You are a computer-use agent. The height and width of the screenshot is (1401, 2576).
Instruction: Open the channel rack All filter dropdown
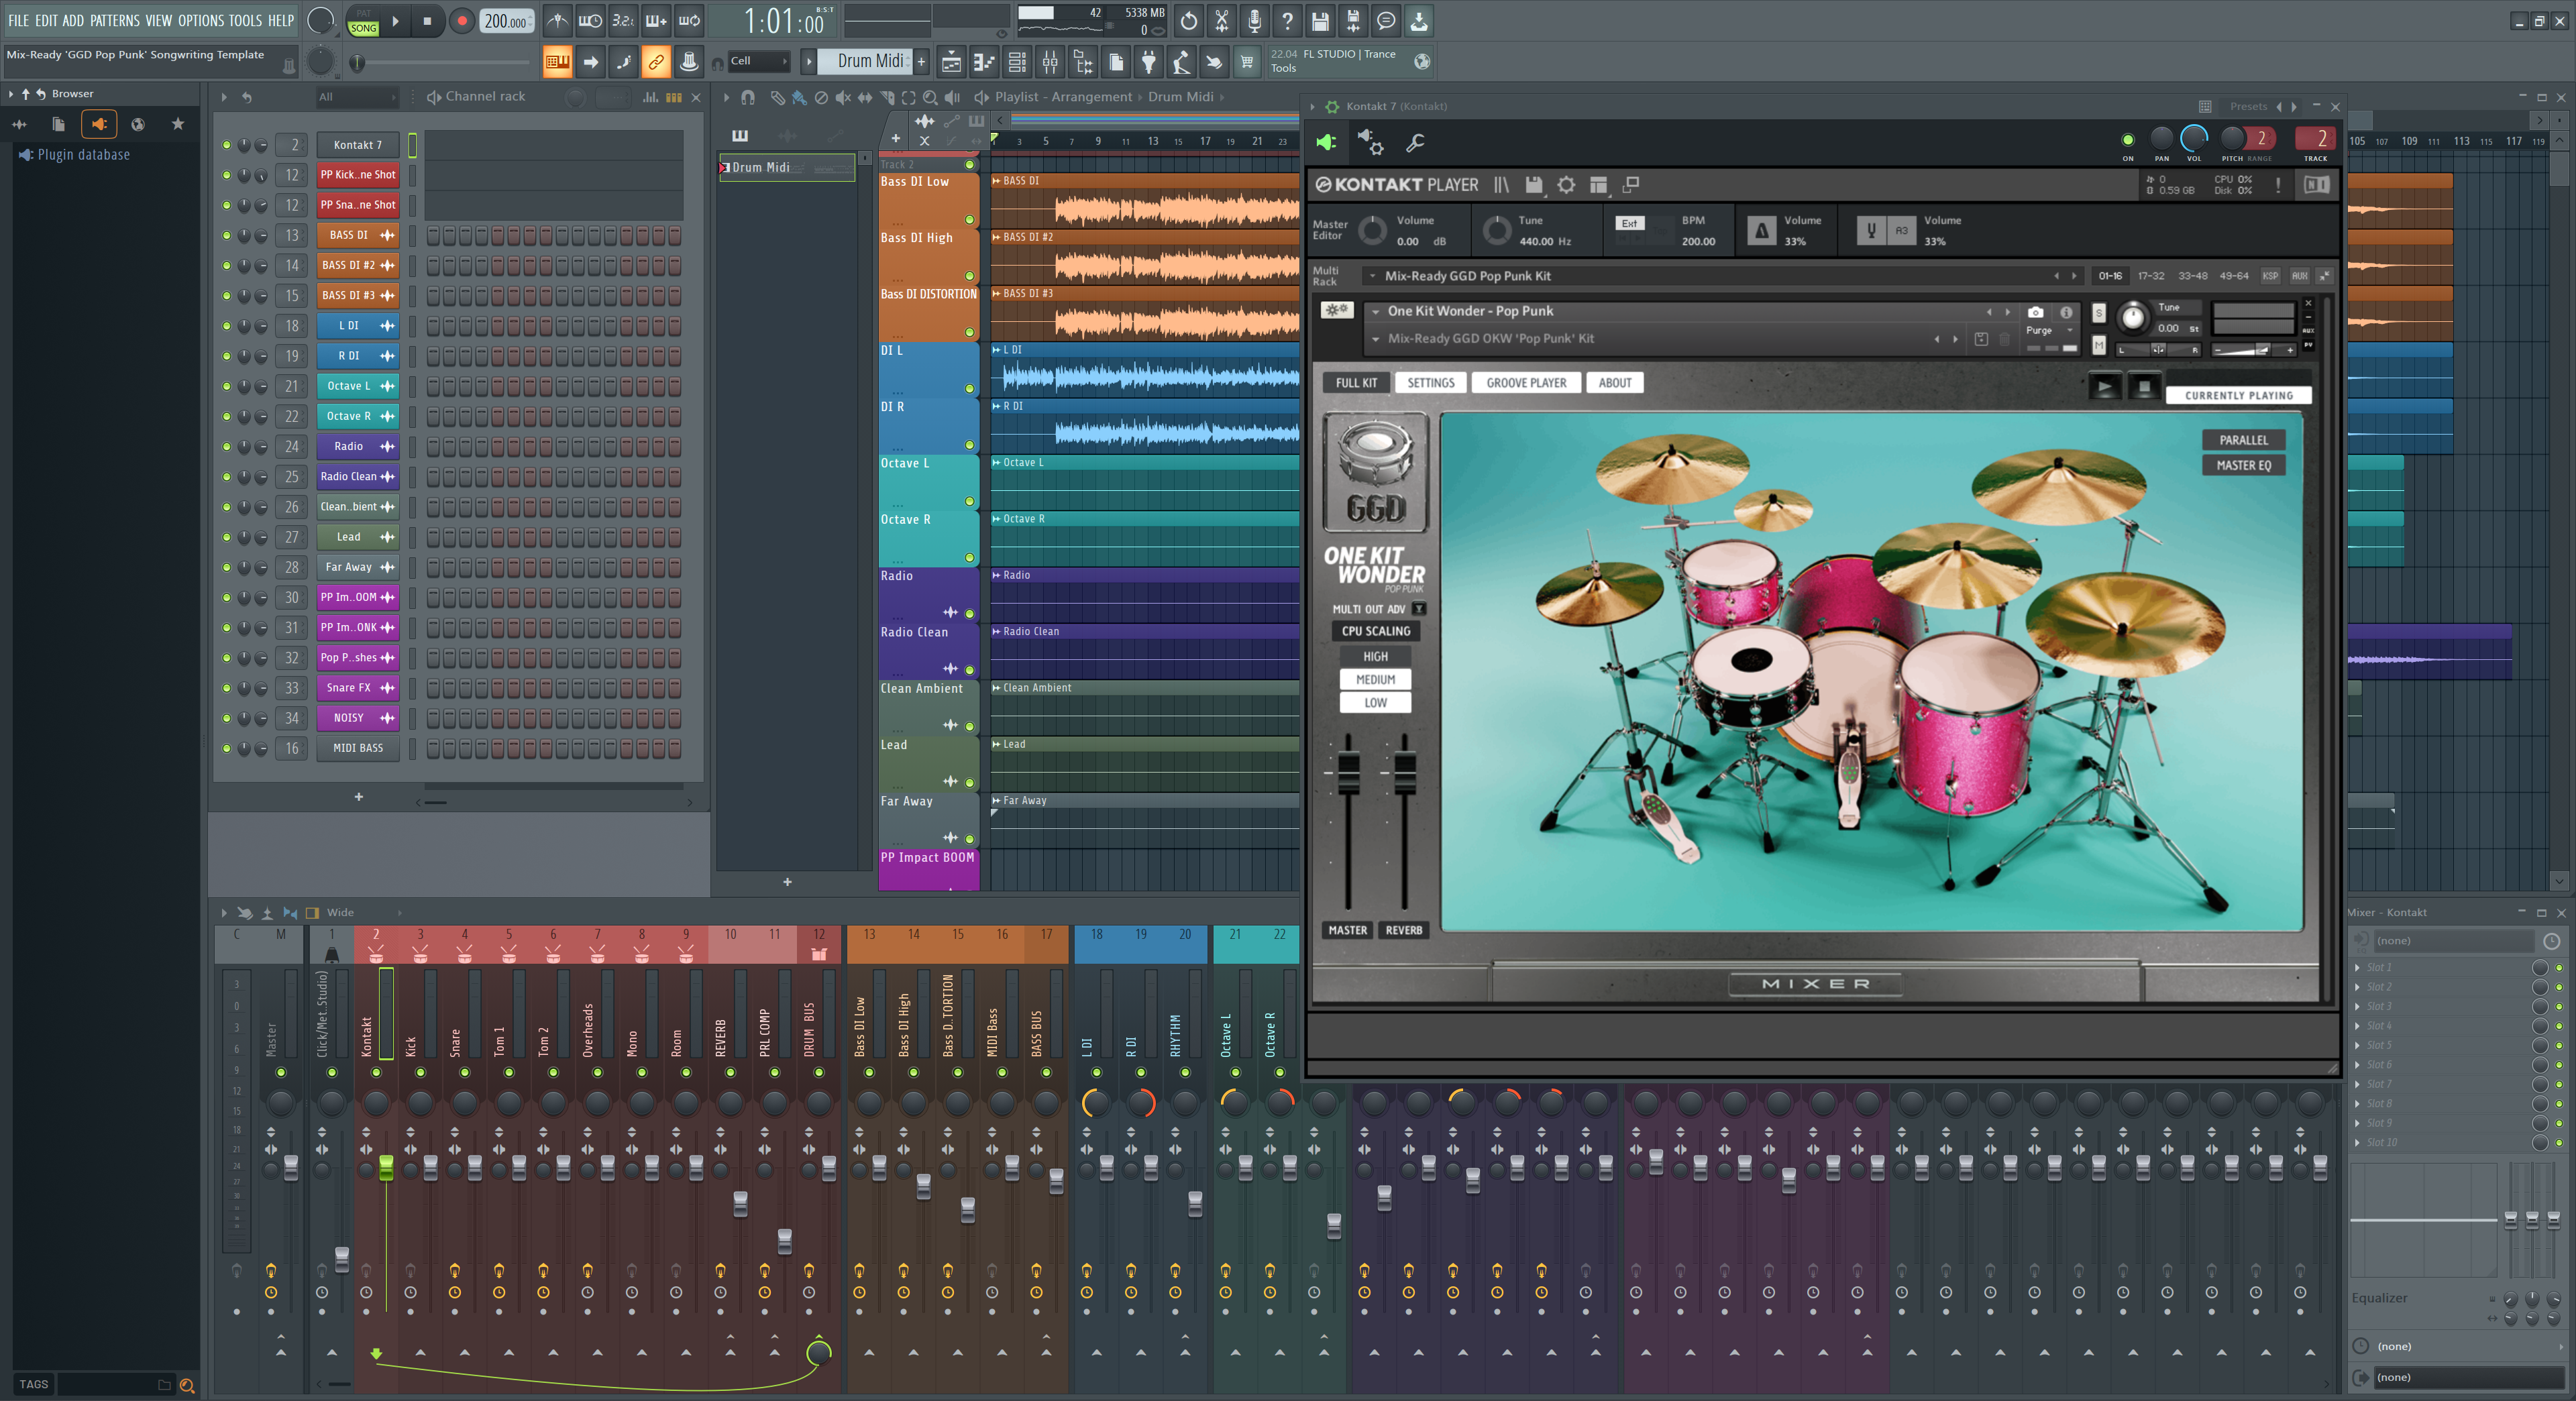tap(356, 97)
